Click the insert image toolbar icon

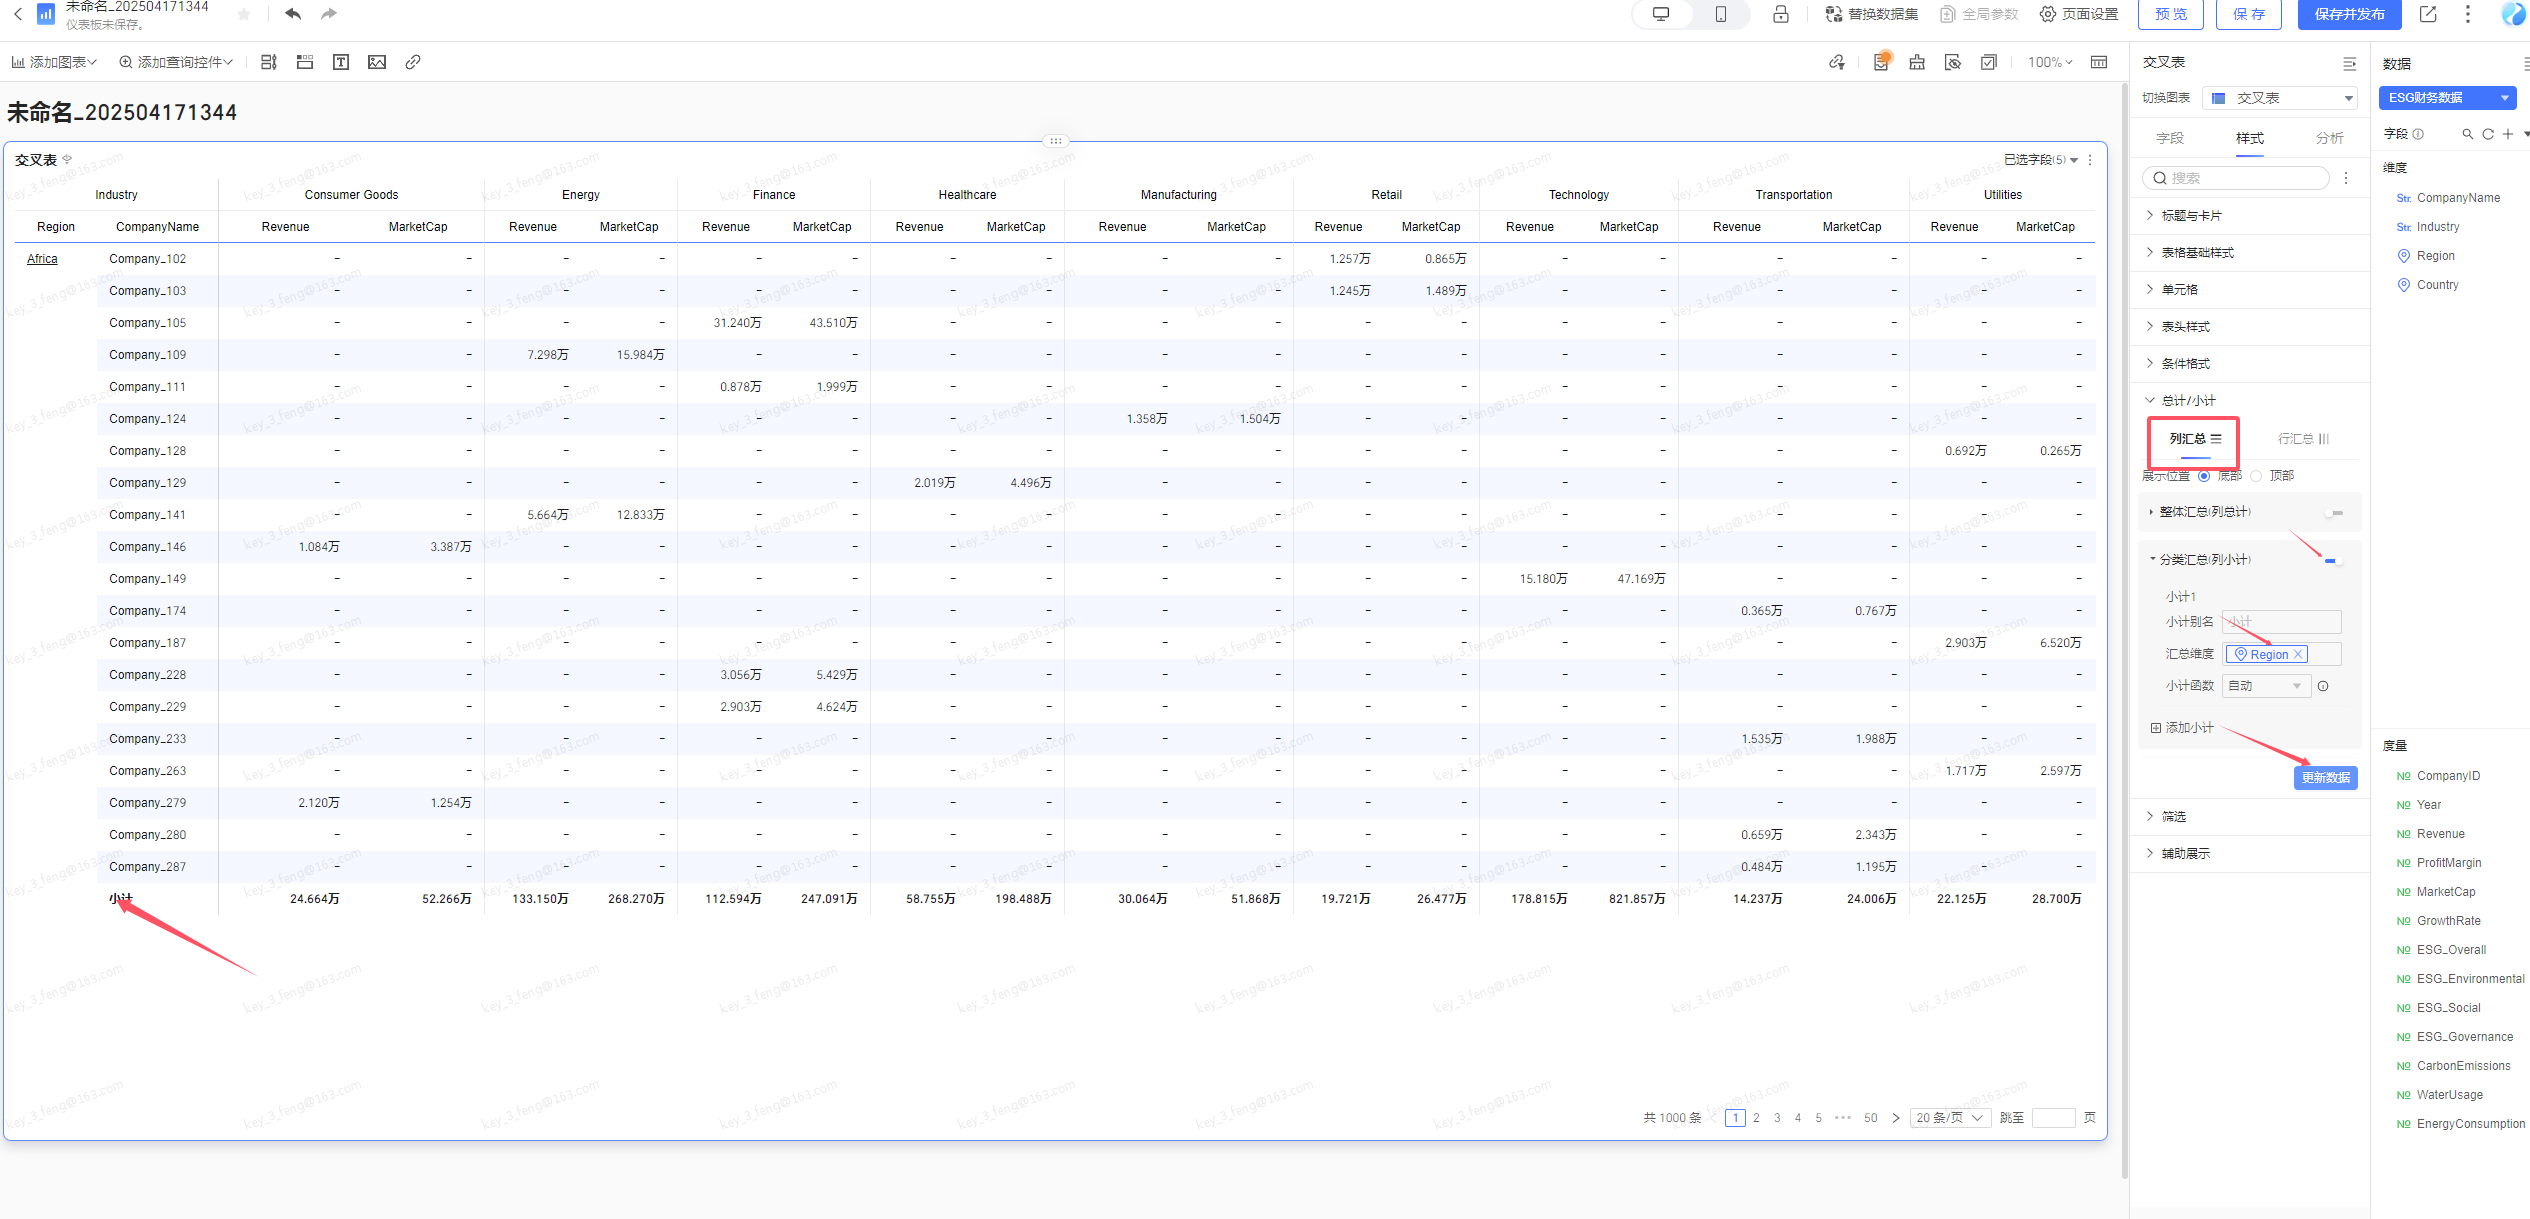pyautogui.click(x=377, y=62)
